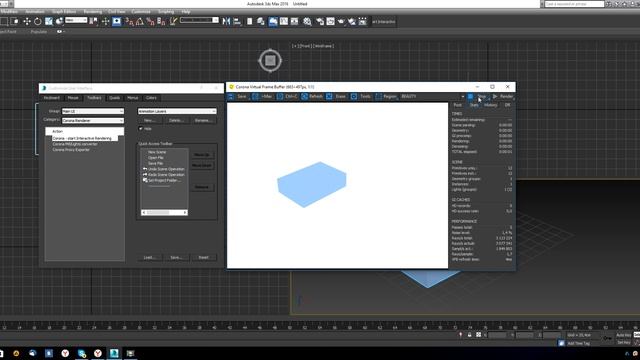Toggle Percent Snap in main toolbar
640x360 pixels.
click(x=151, y=21)
